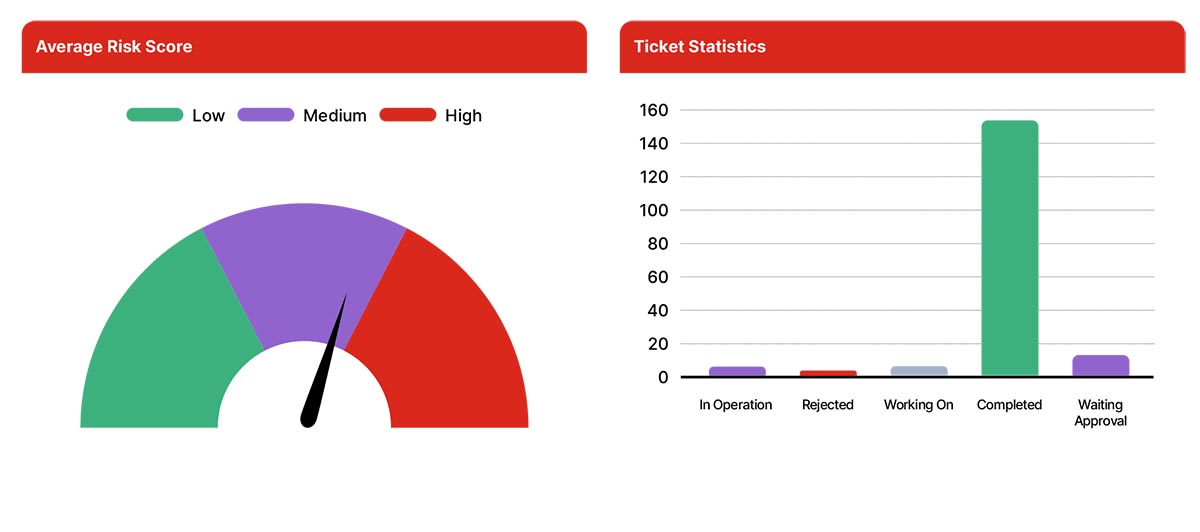Click the In Operation axis label
This screenshot has width=1200, height=532.
point(736,405)
